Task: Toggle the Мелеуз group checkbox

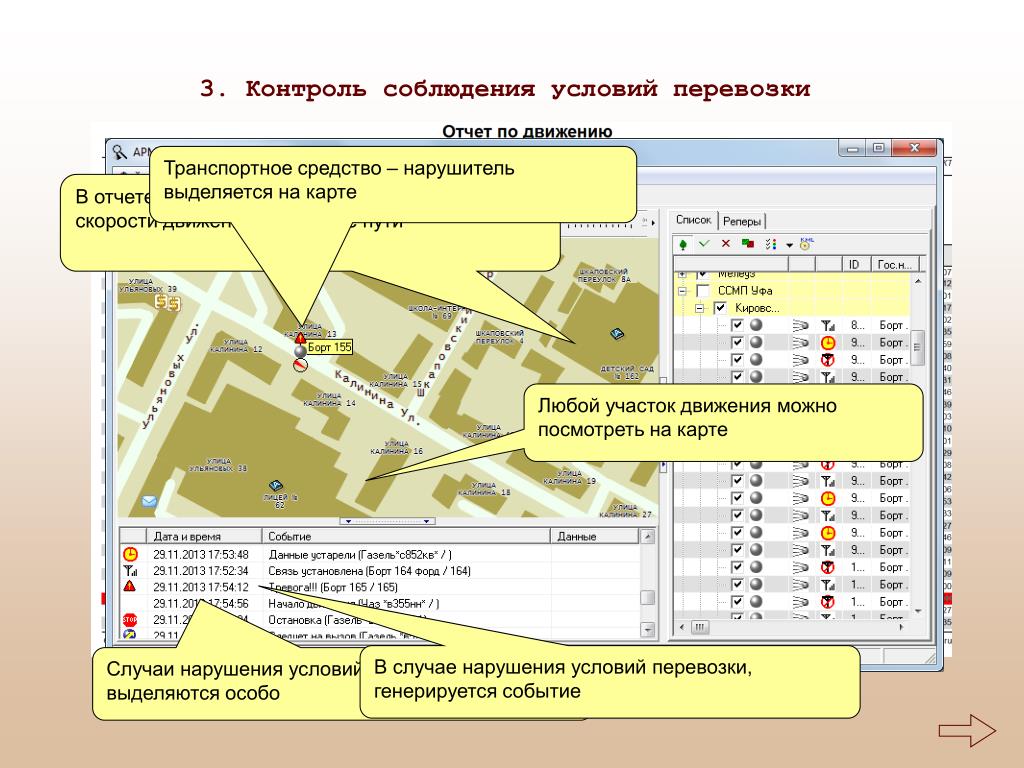Action: (703, 274)
